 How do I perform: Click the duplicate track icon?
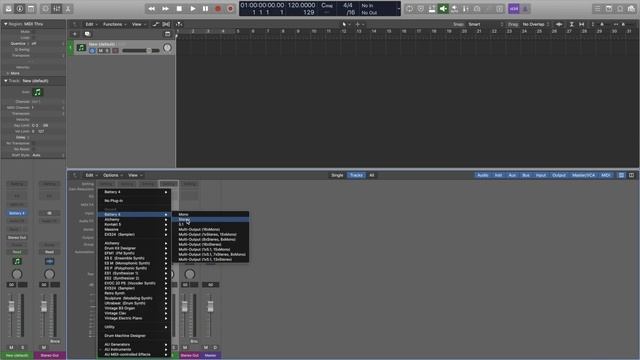(87, 34)
